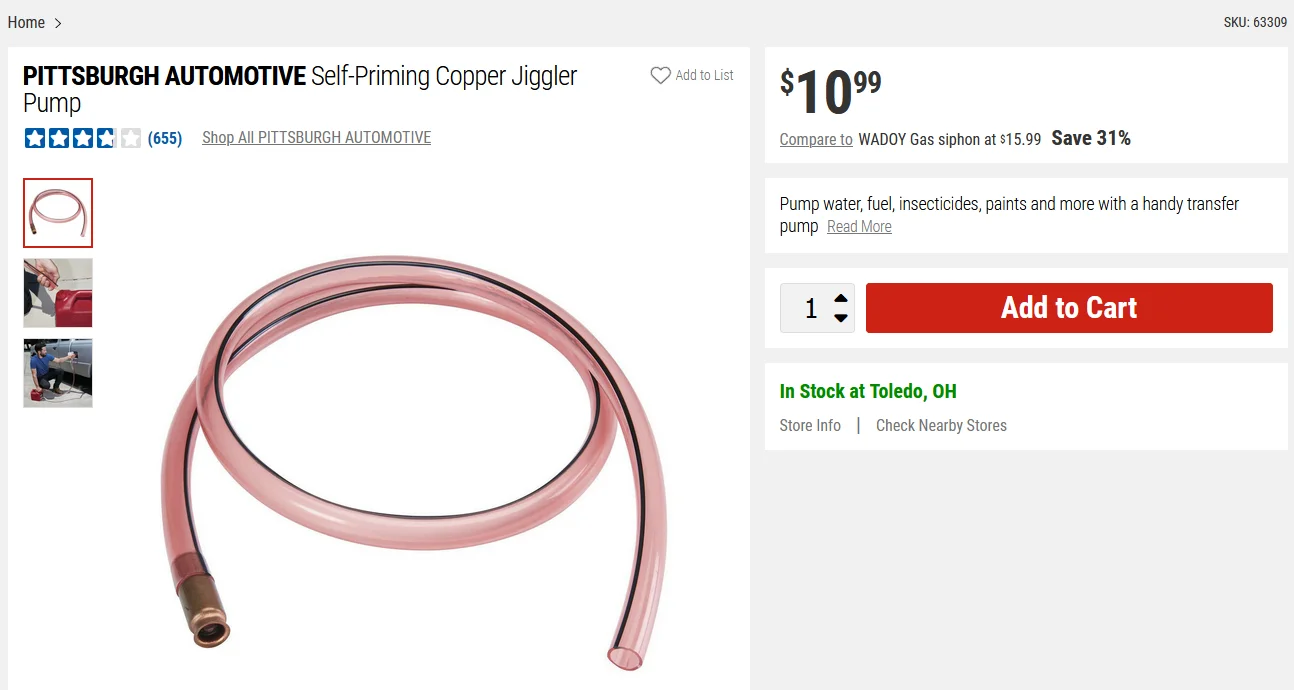Increase quantity with the up arrow
The height and width of the screenshot is (690, 1294).
click(841, 298)
